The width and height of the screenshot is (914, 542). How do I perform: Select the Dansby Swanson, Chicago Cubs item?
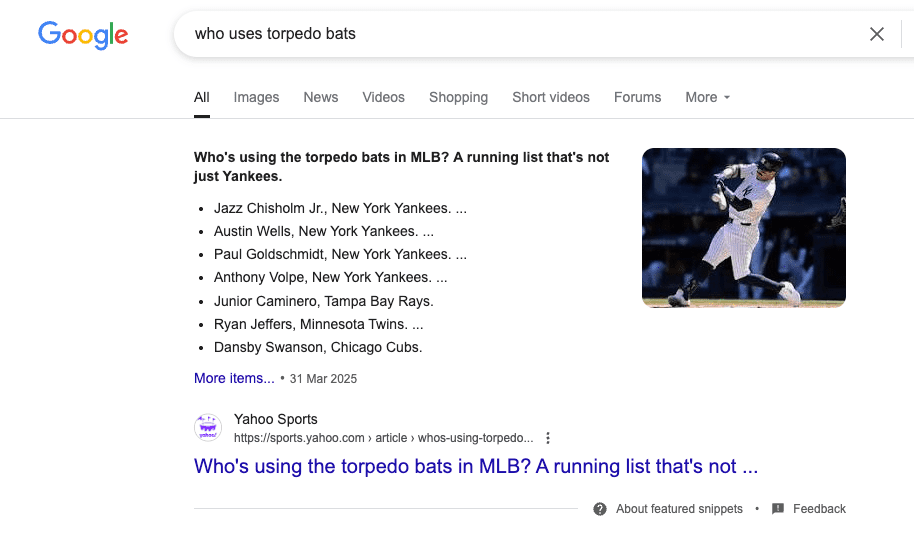pyautogui.click(x=318, y=347)
